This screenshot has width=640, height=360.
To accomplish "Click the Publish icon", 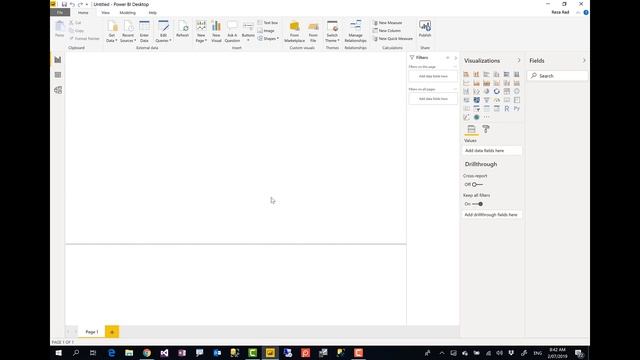I will coord(425,29).
